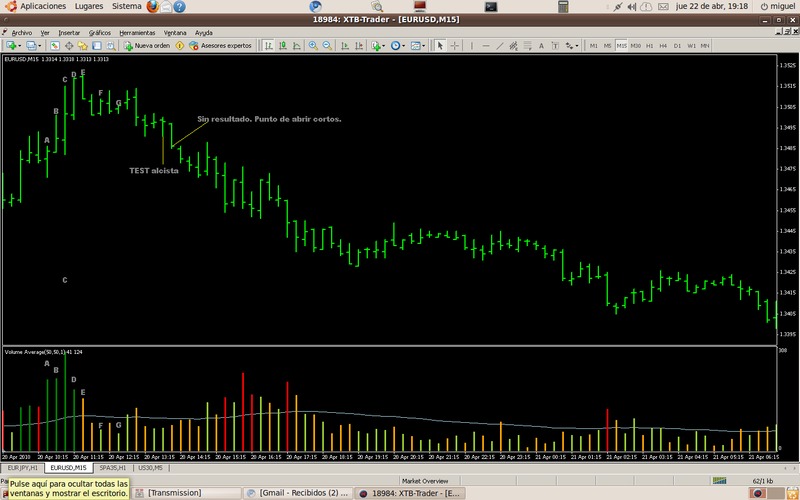Image resolution: width=800 pixels, height=500 pixels.
Task: Switch timeframe to H1
Action: point(649,46)
